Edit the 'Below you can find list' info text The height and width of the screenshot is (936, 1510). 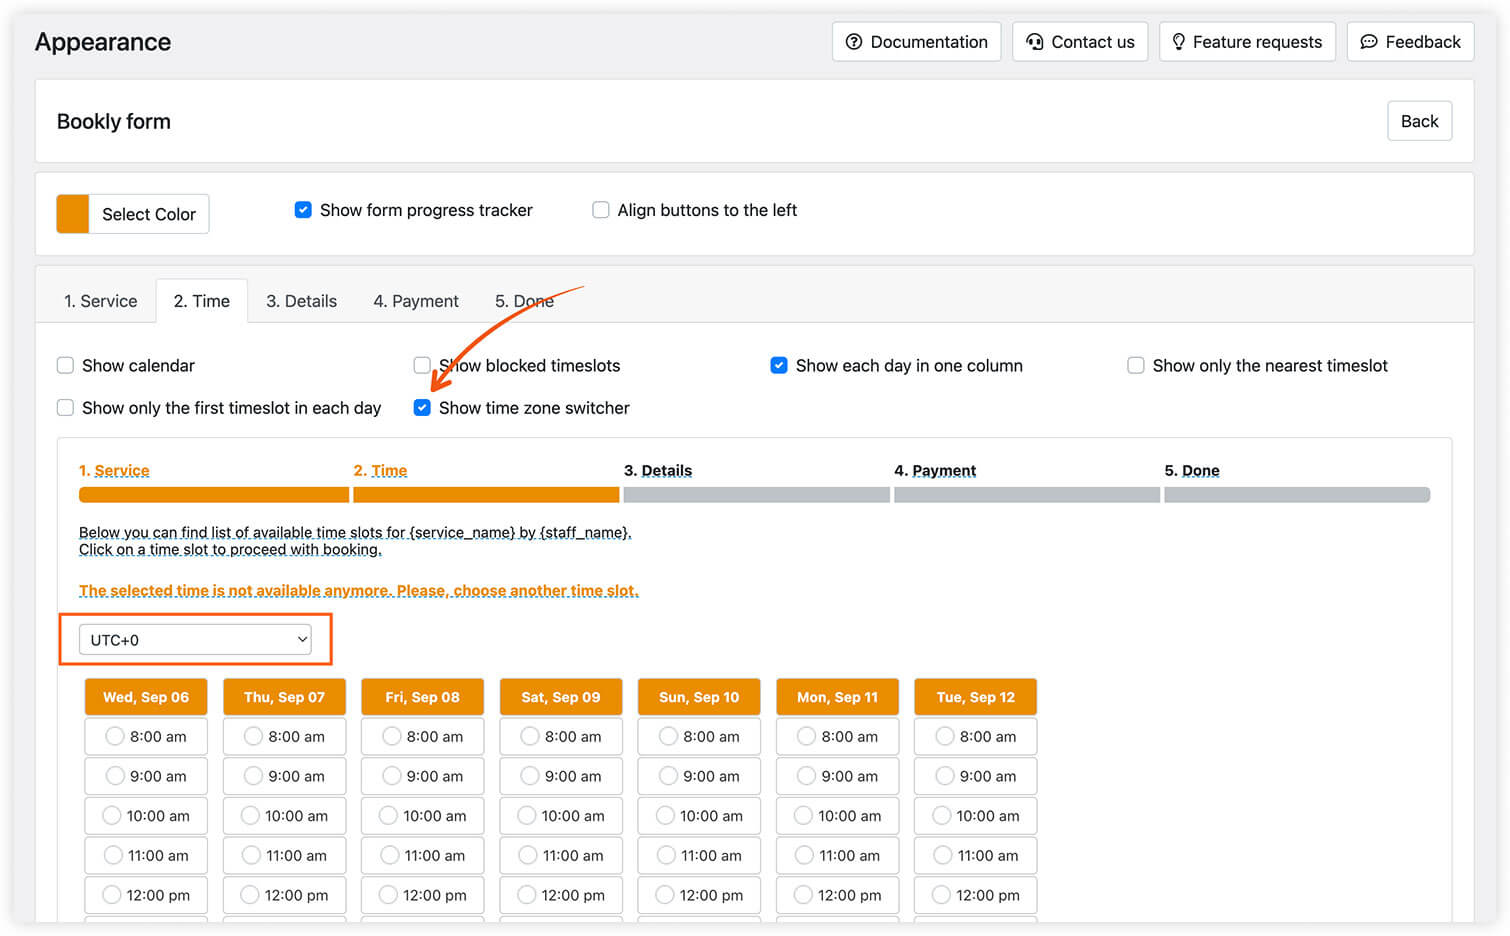click(355, 541)
